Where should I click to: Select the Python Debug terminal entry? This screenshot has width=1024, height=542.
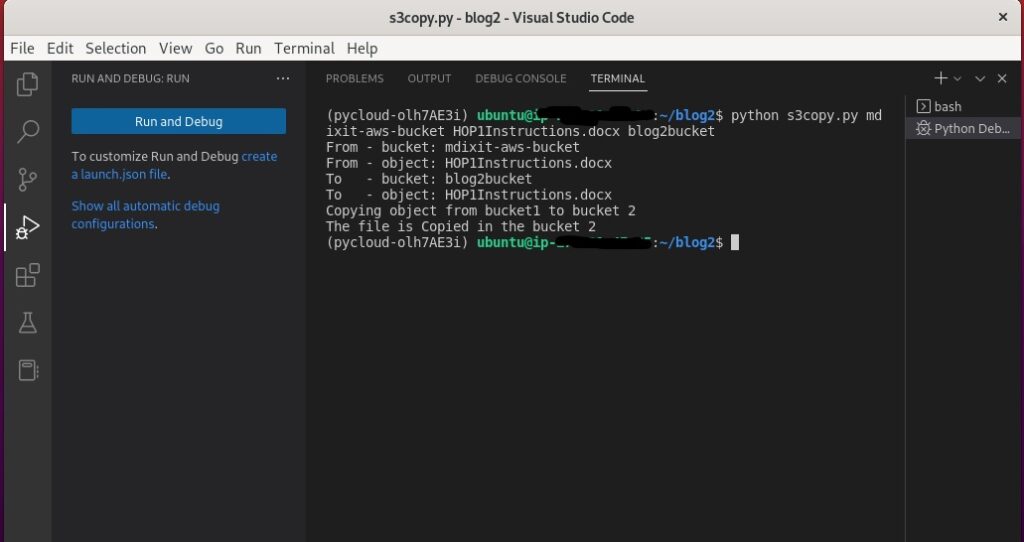[x=963, y=128]
